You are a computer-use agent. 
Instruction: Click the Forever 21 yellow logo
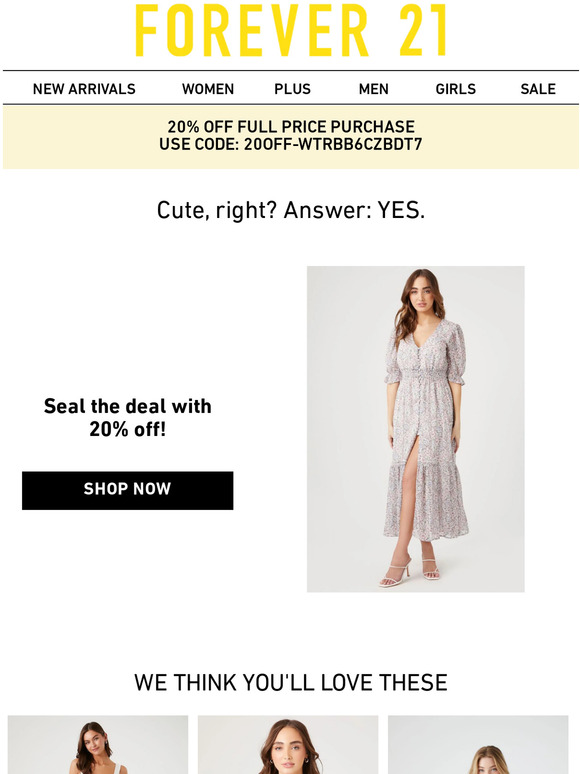point(291,31)
